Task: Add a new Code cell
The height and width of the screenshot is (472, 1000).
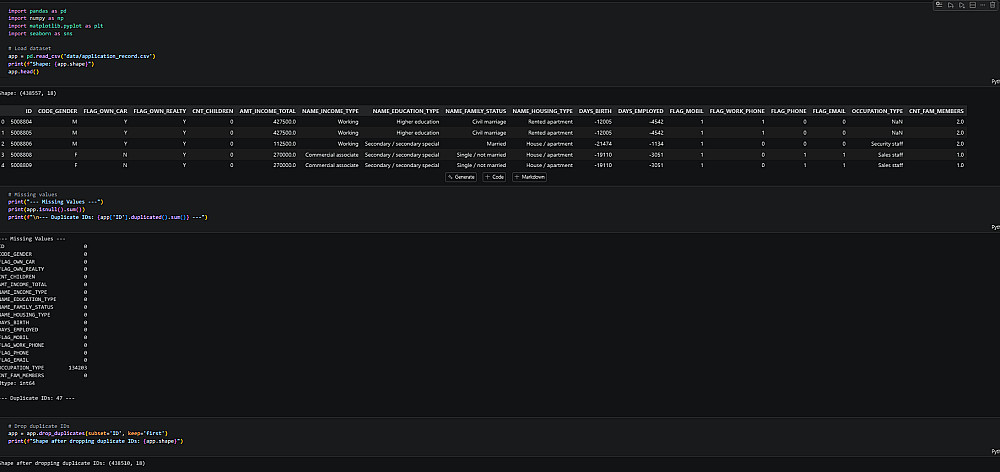Action: tap(495, 177)
